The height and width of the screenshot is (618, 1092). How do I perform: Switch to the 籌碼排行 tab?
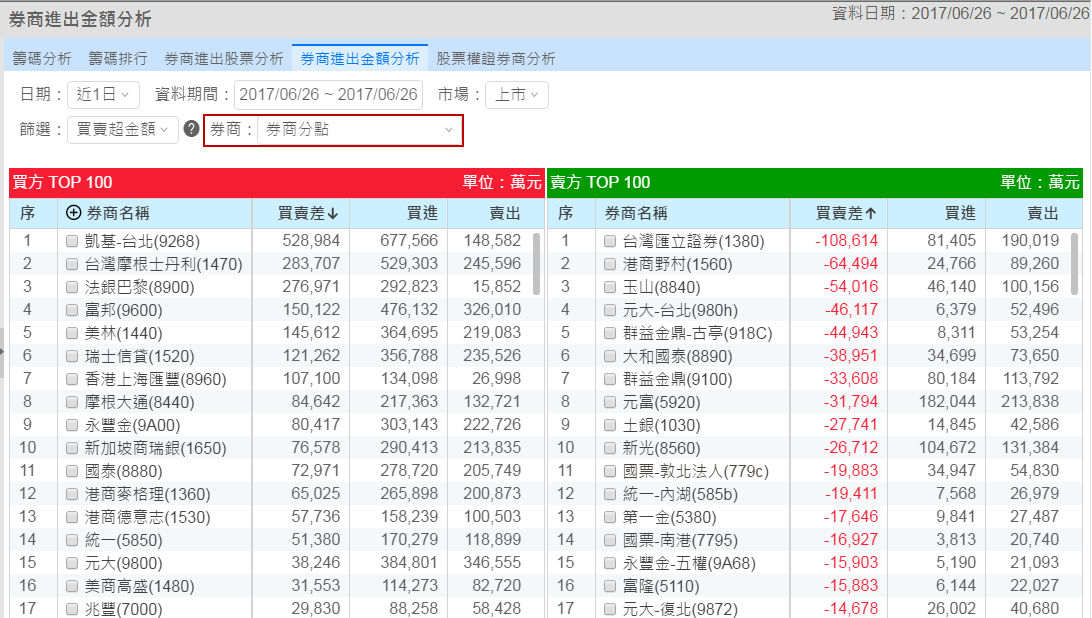[x=118, y=59]
